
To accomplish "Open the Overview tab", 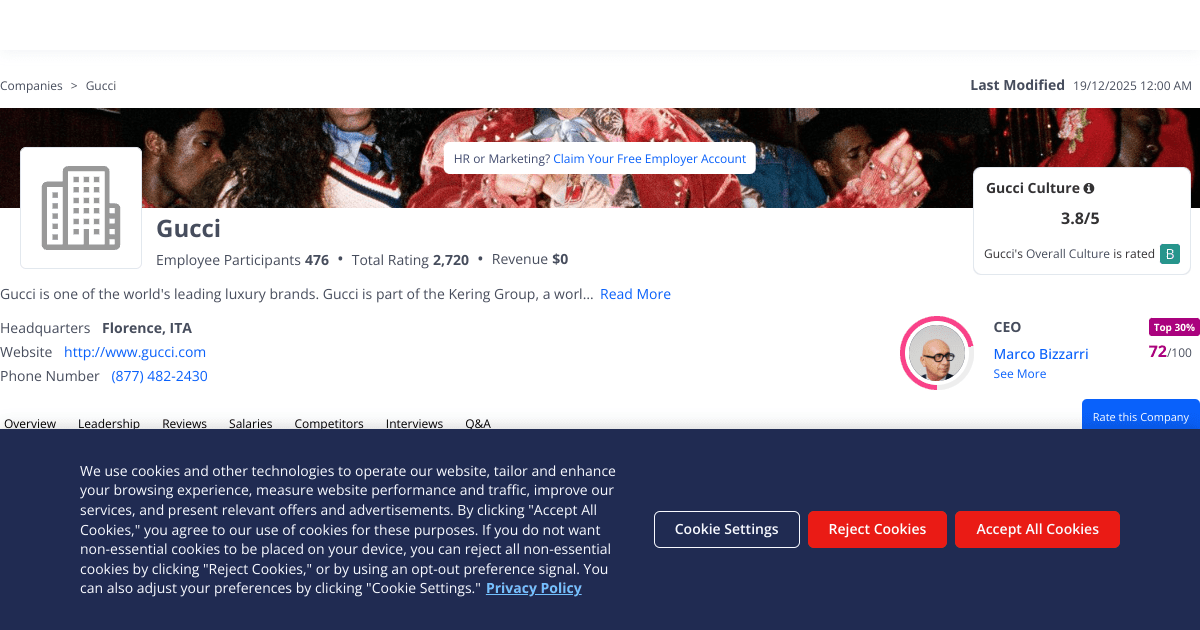I will (x=30, y=423).
